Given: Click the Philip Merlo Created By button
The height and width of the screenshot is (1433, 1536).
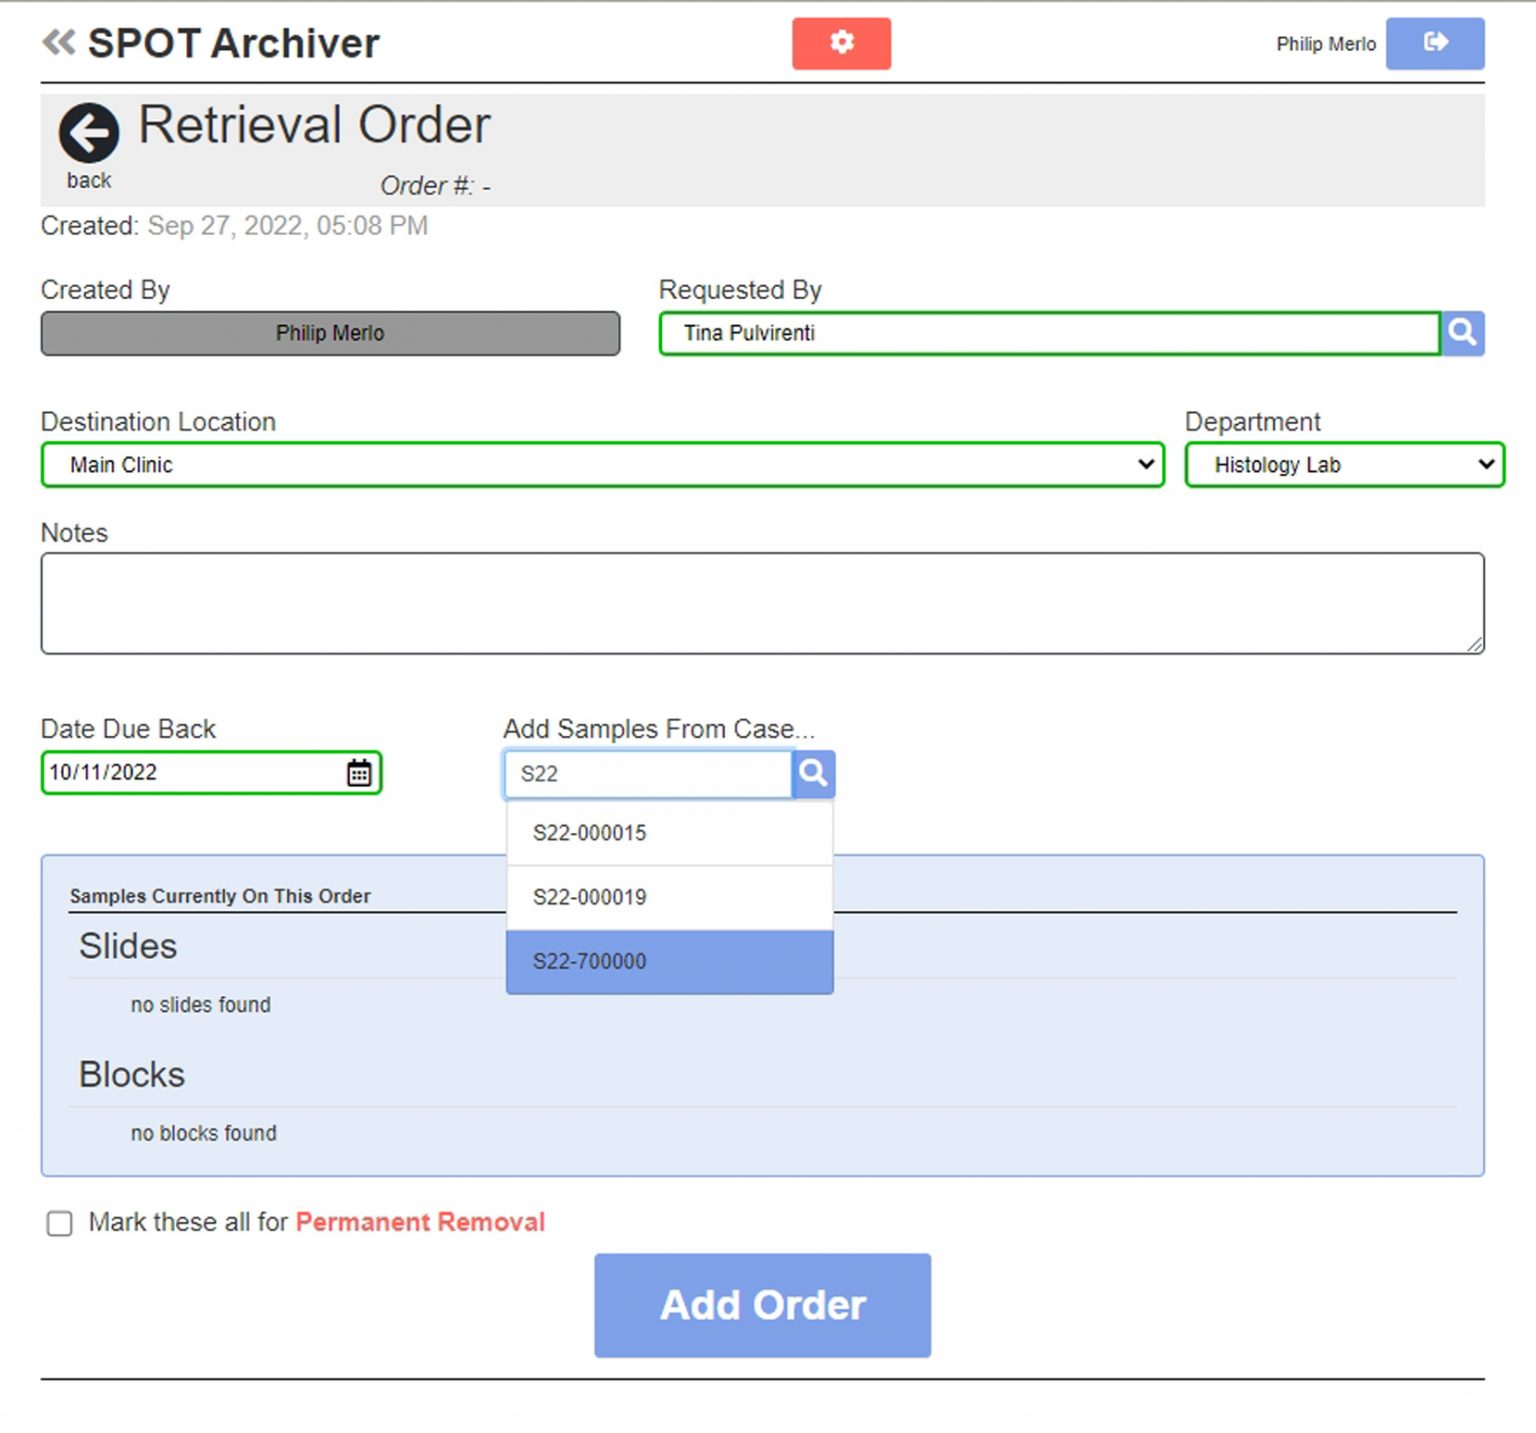Looking at the screenshot, I should point(330,333).
